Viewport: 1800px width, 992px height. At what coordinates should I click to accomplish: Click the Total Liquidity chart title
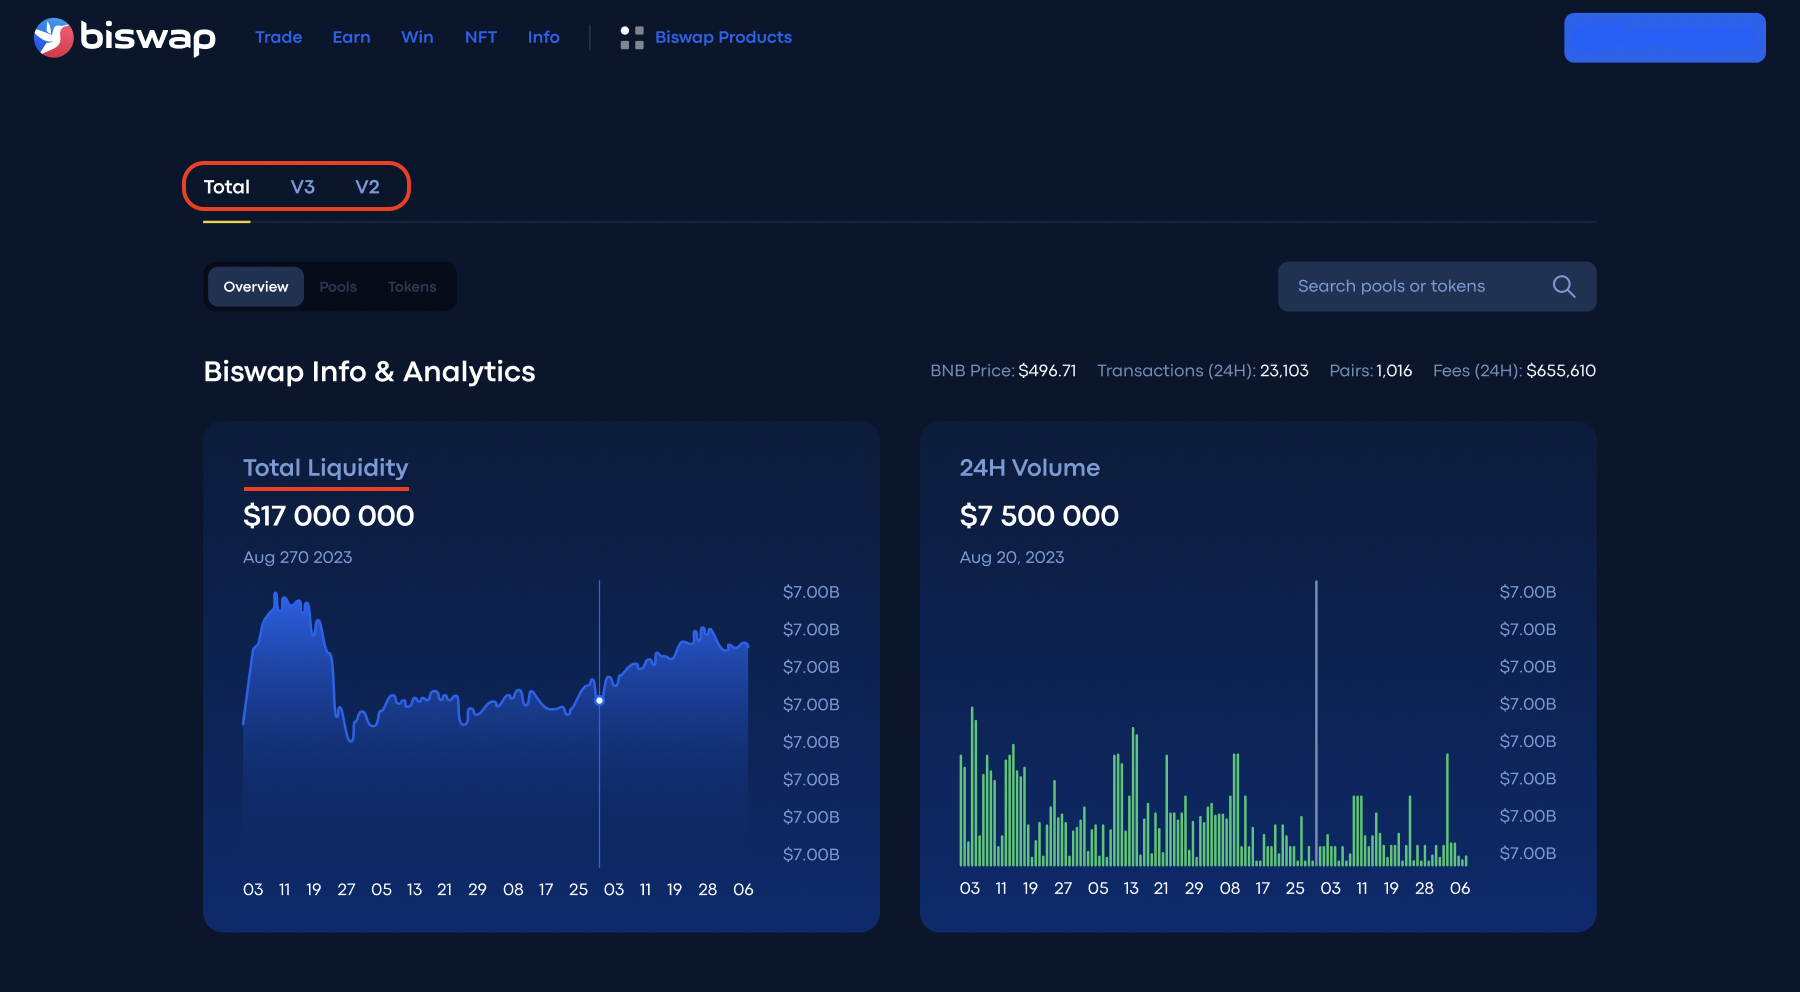point(325,467)
